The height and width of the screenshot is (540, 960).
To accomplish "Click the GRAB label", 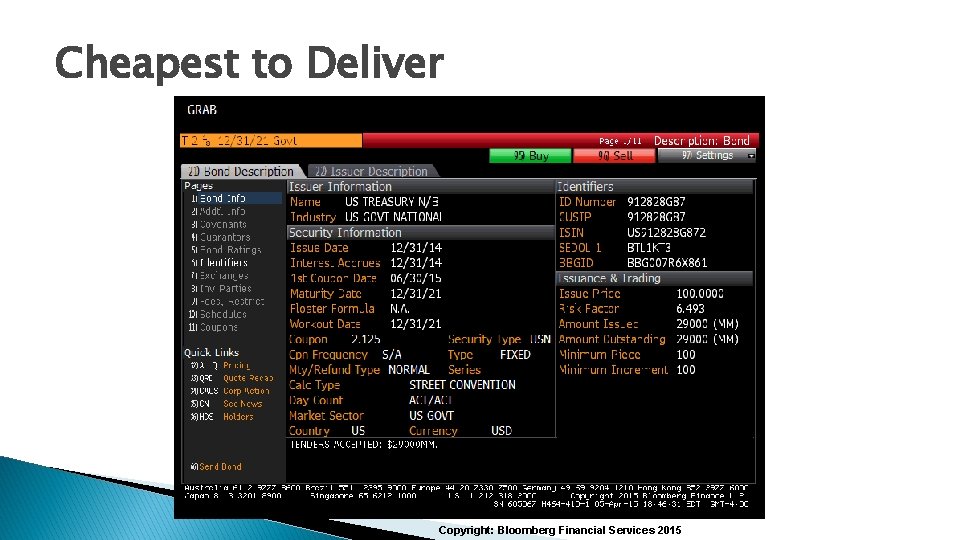I will tap(202, 110).
